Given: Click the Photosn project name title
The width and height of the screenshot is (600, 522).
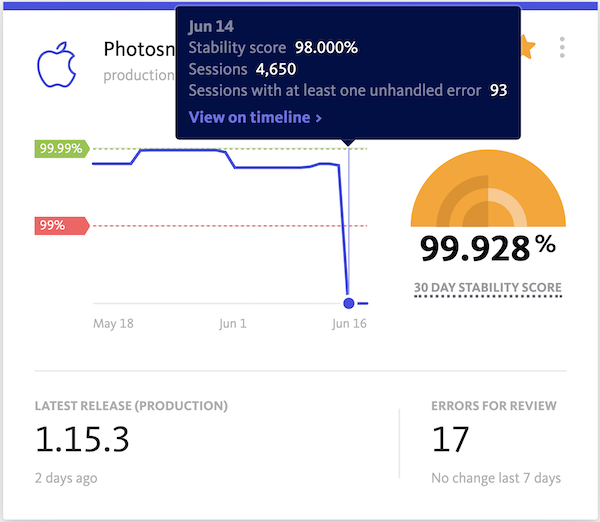Looking at the screenshot, I should click(x=139, y=49).
